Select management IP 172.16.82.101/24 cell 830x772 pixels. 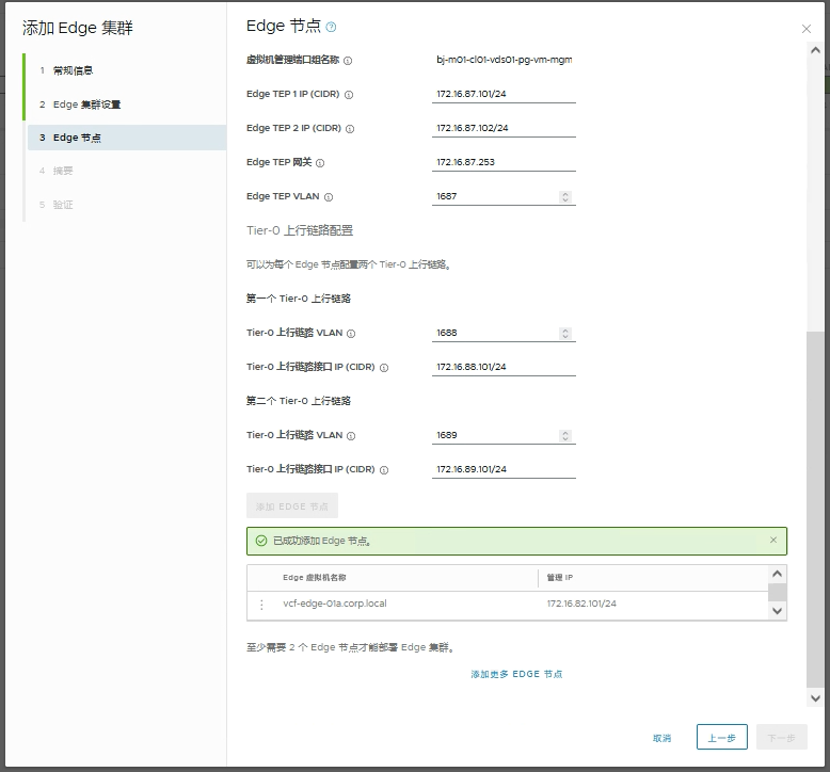[581, 604]
